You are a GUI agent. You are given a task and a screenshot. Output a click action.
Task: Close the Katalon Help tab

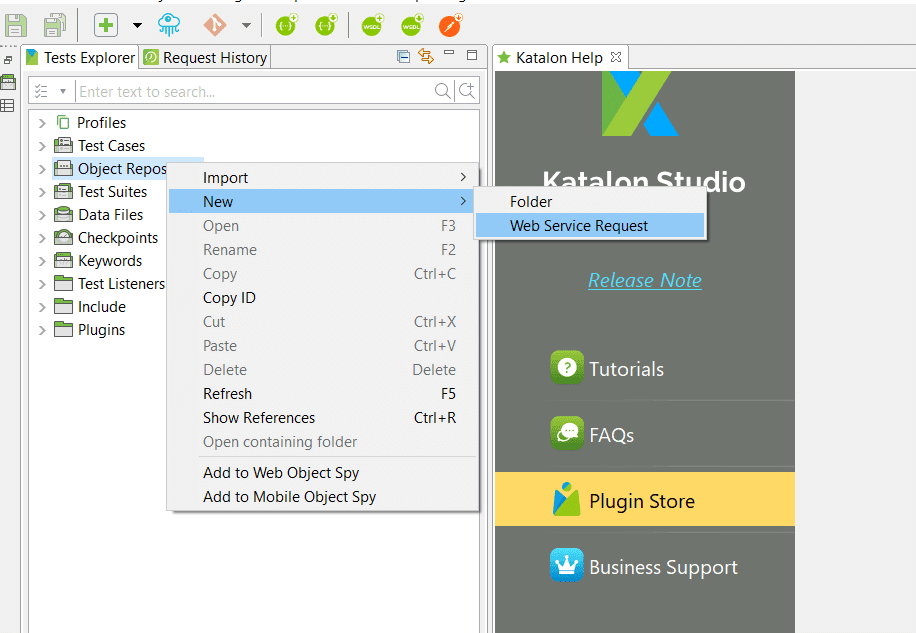coord(616,57)
